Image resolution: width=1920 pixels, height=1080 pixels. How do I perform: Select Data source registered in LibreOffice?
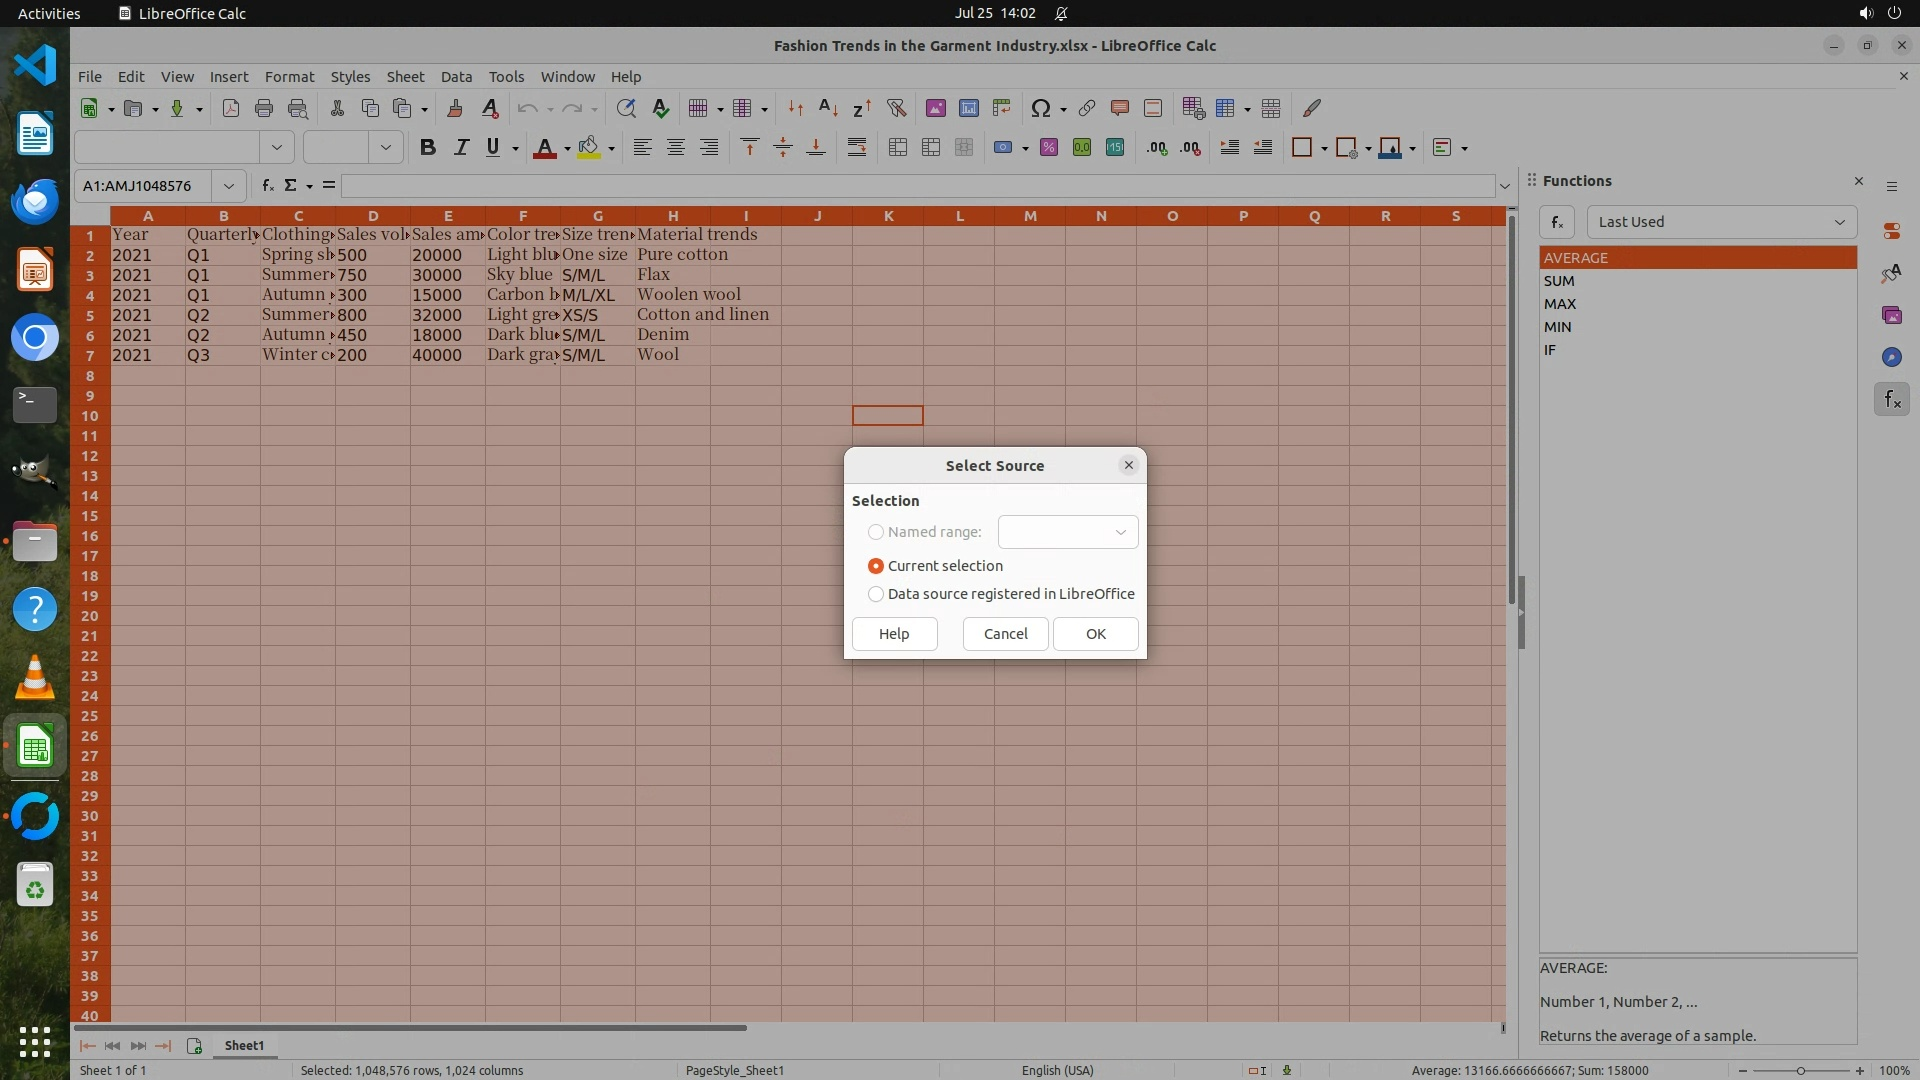[876, 594]
